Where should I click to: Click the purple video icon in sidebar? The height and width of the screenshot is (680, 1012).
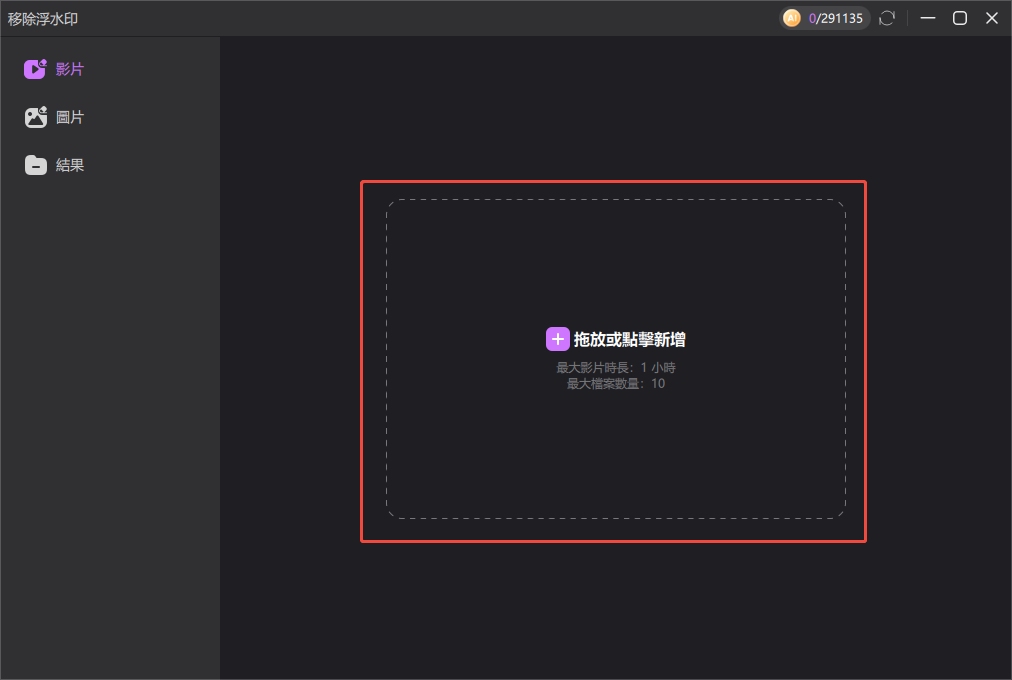click(x=36, y=69)
